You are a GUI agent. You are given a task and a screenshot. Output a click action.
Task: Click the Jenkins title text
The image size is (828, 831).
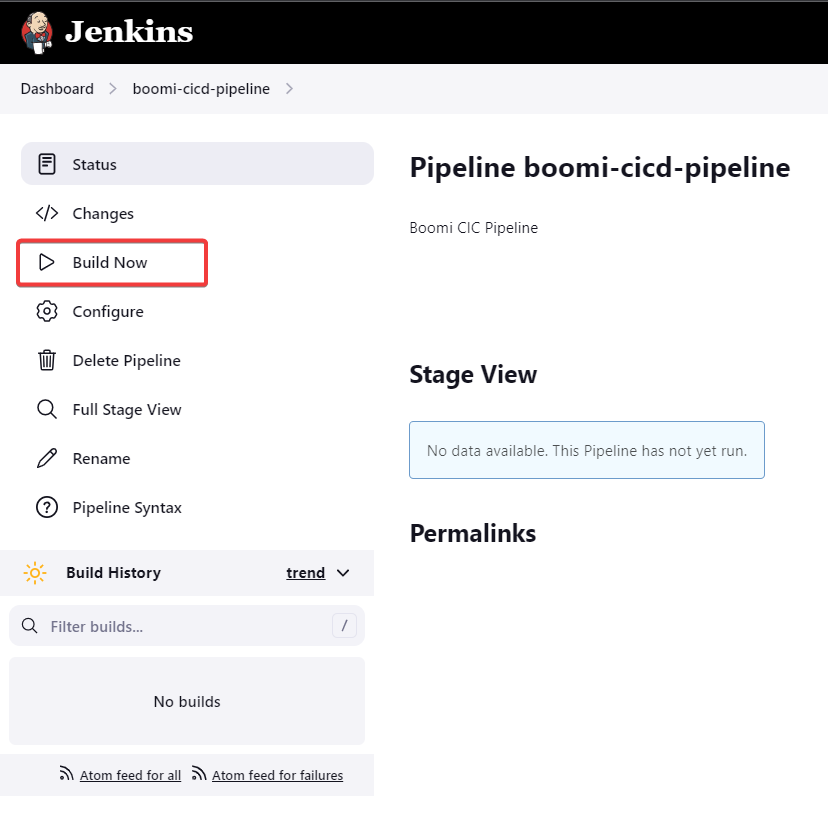(x=129, y=32)
